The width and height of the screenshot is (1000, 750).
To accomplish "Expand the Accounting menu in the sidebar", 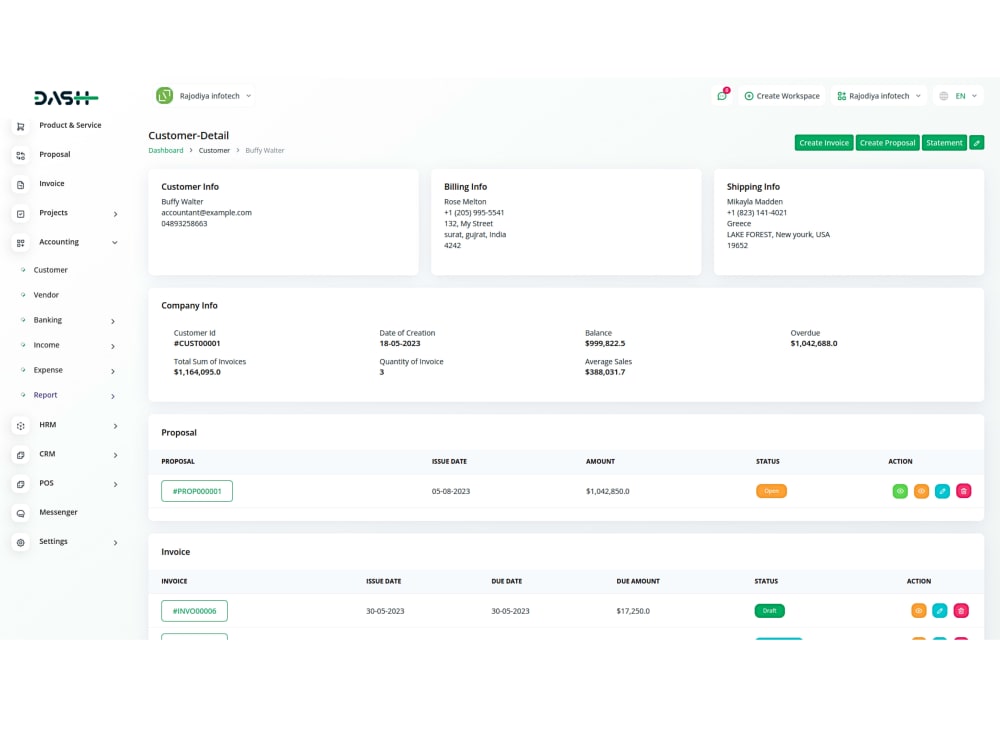I will click(58, 241).
